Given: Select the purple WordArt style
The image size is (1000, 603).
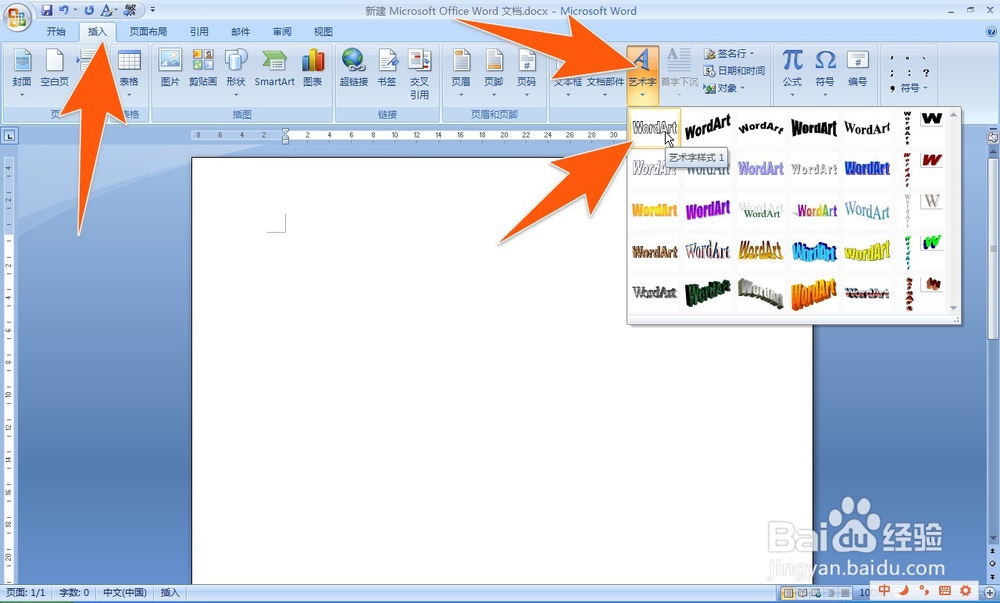Looking at the screenshot, I should tap(707, 210).
